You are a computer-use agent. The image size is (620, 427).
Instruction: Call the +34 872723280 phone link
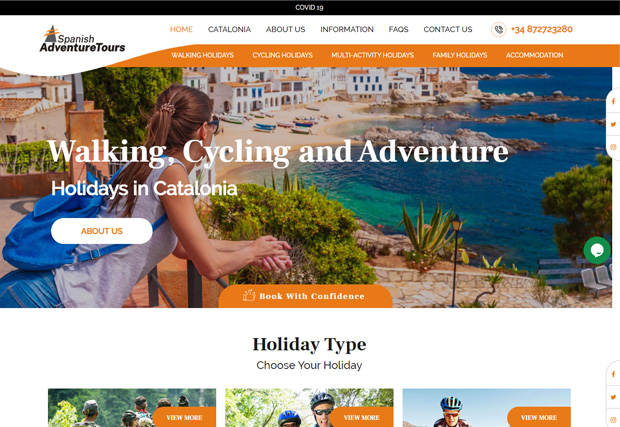pos(542,29)
